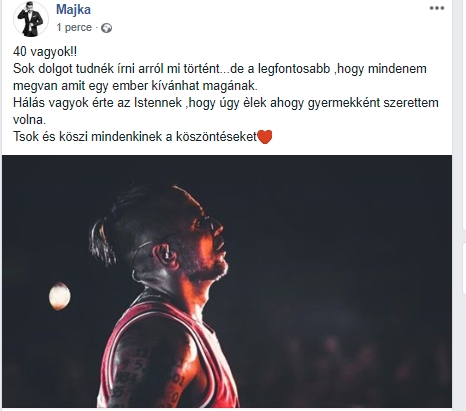Viewport: 466px width, 411px height.
Task: Open the Majka page name link
Action: 73,9
